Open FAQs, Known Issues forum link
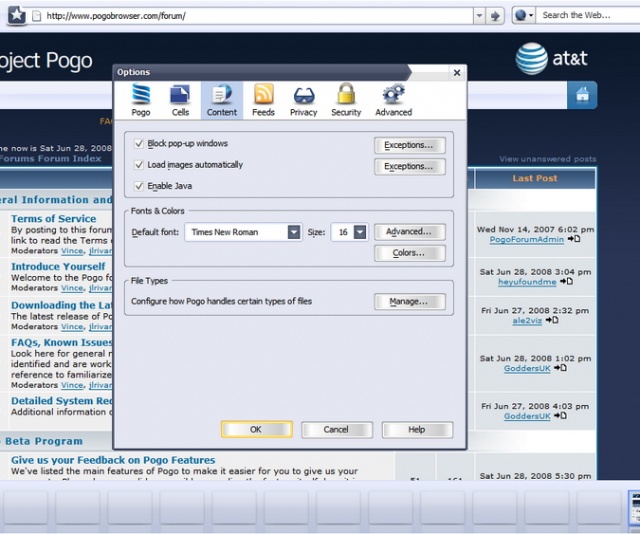Image resolution: width=640 pixels, height=534 pixels. (62, 343)
